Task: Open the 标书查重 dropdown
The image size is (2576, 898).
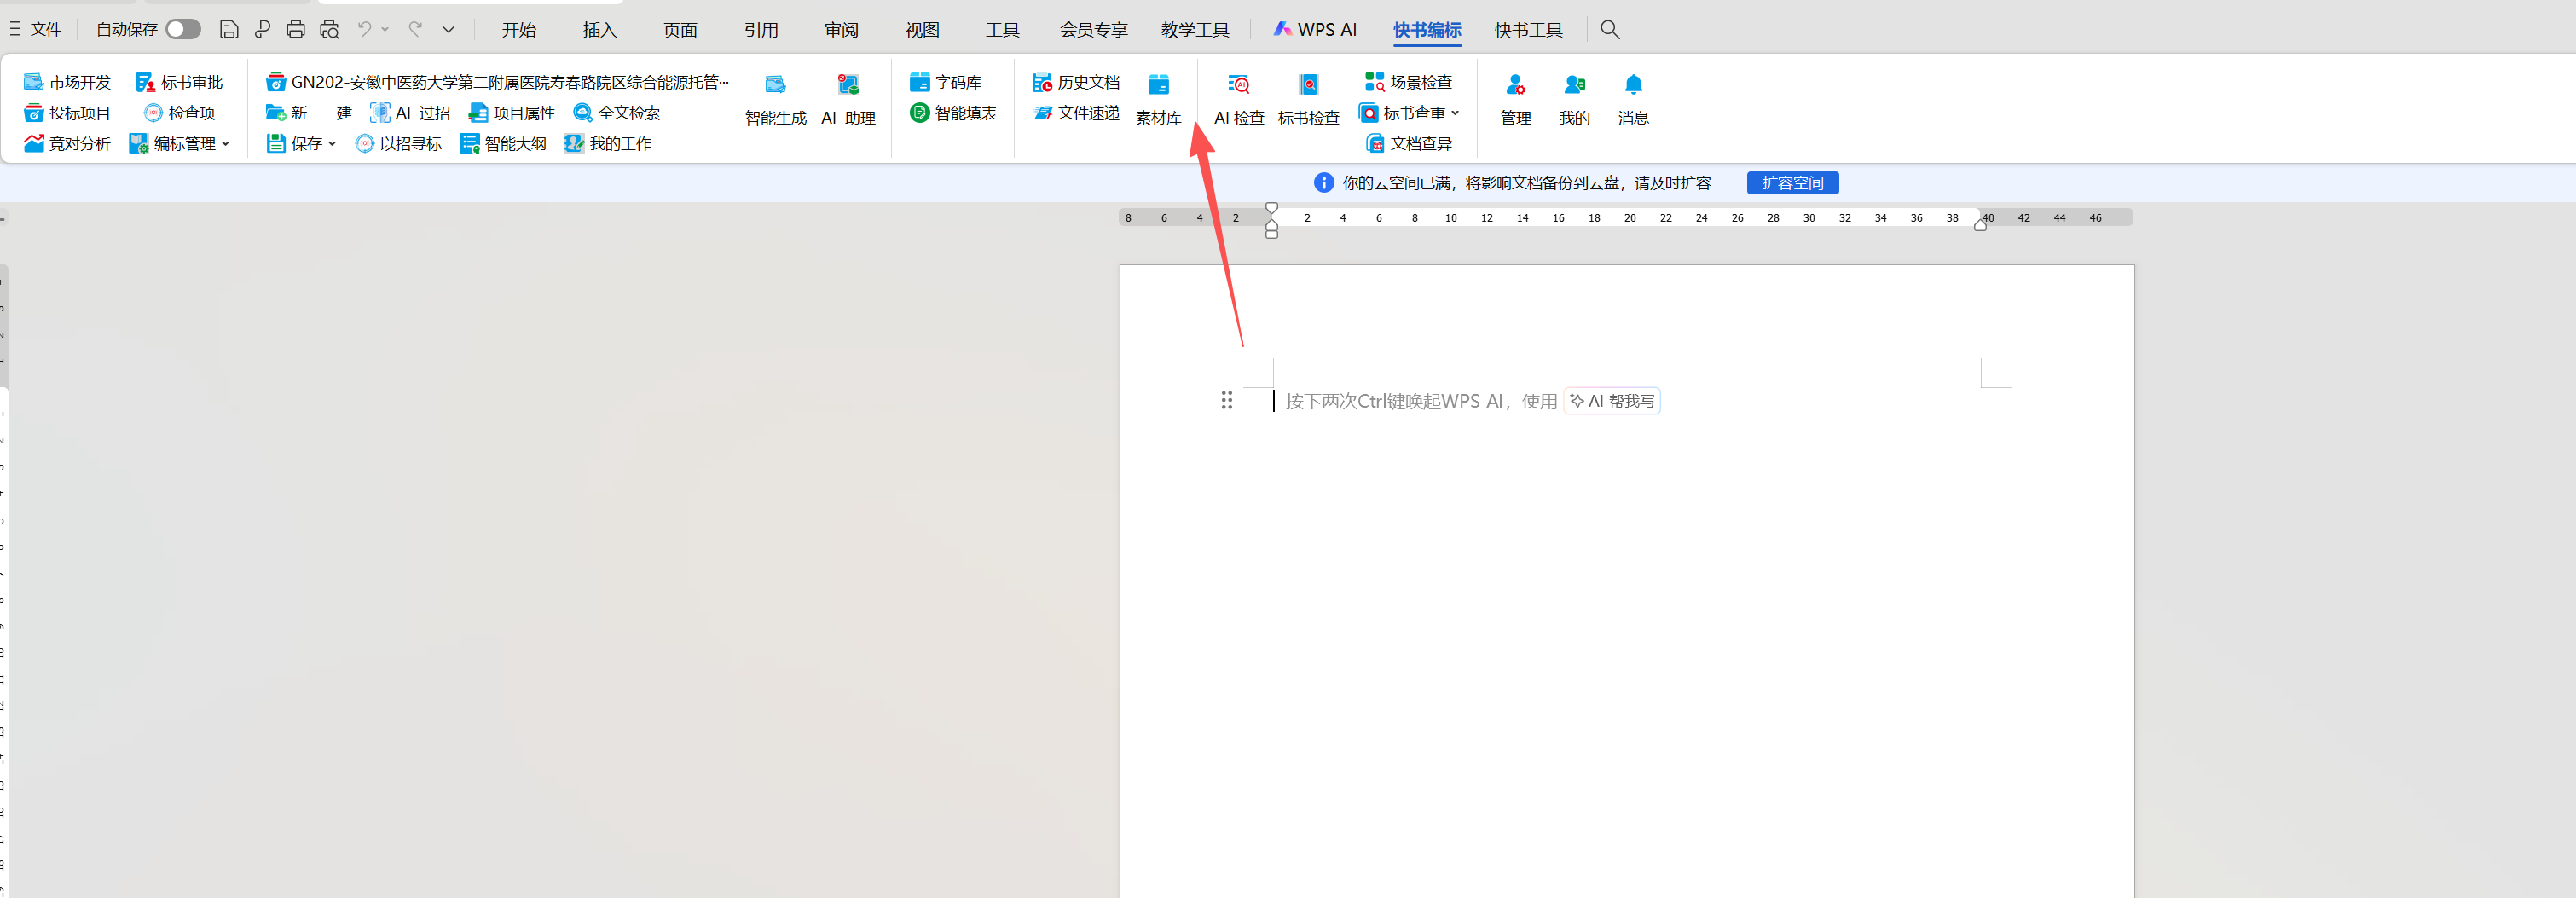Action: pyautogui.click(x=1455, y=112)
